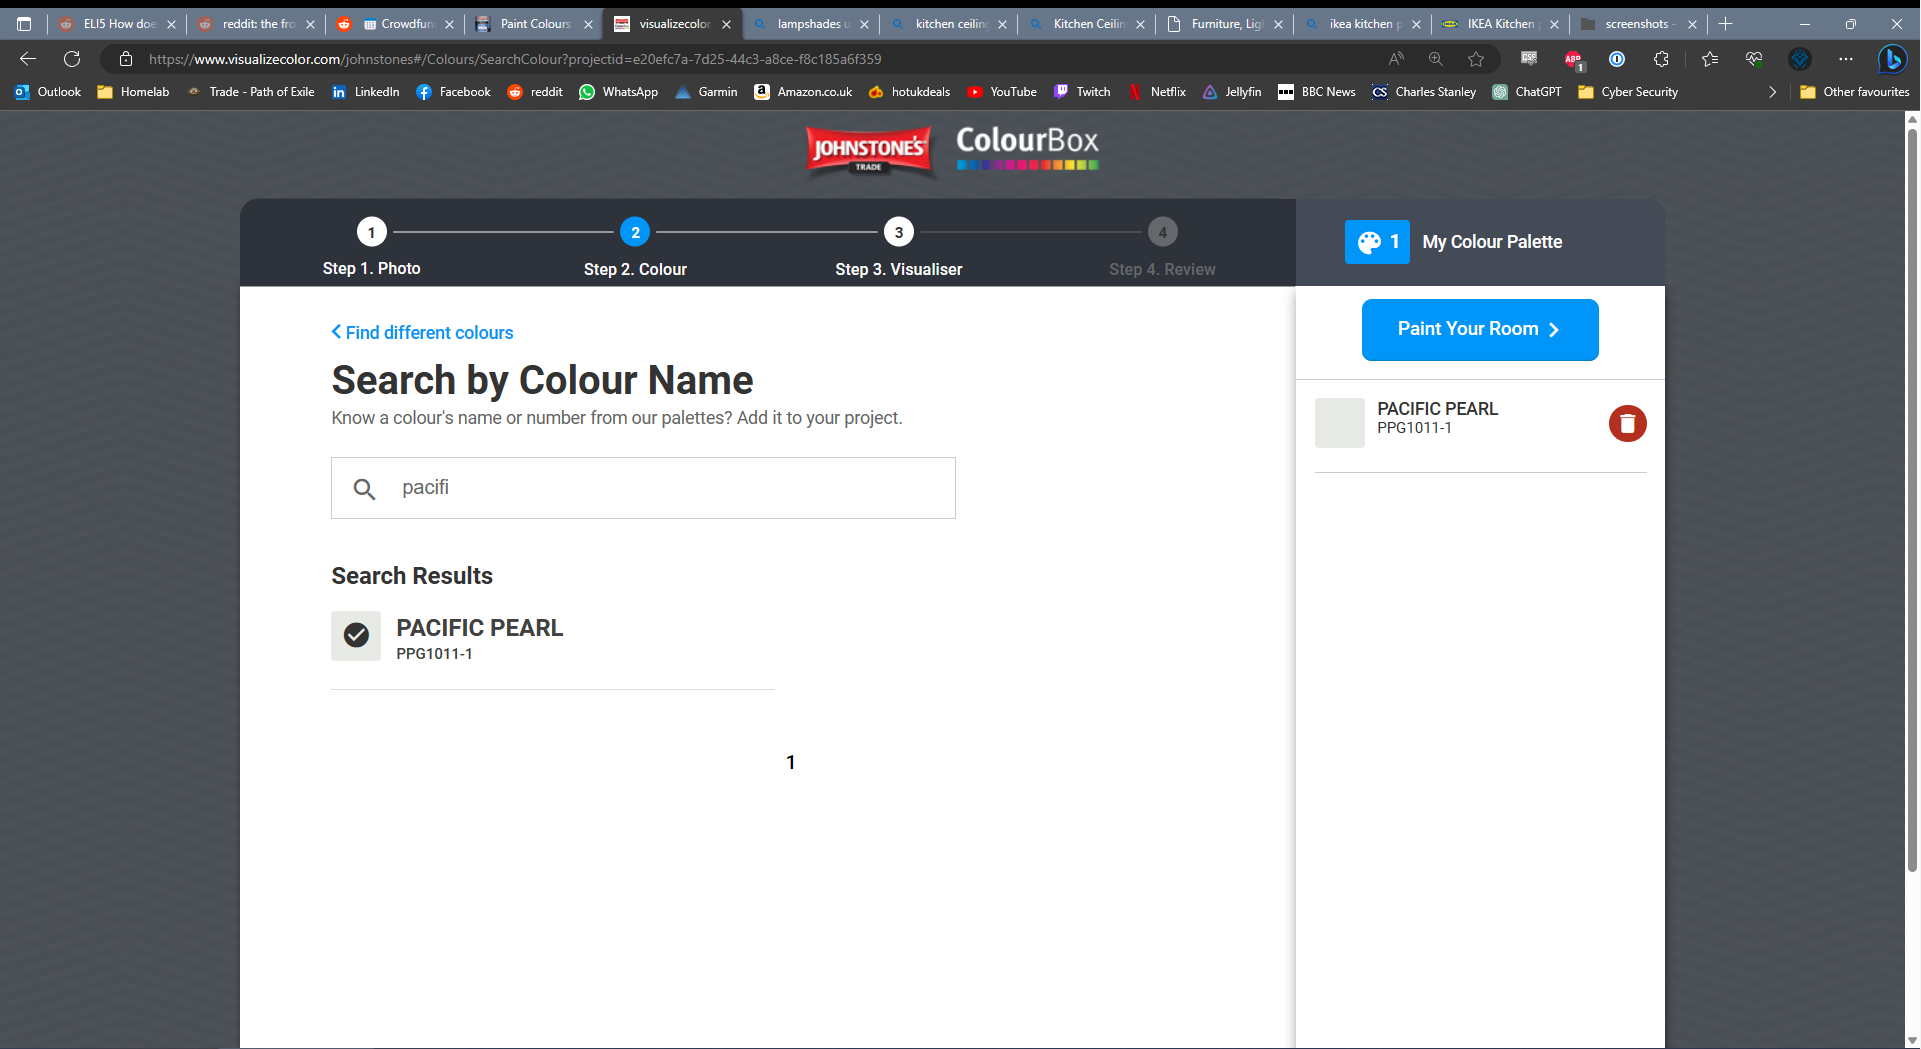The width and height of the screenshot is (1921, 1049).
Task: Add this page to favourites
Action: [1476, 59]
